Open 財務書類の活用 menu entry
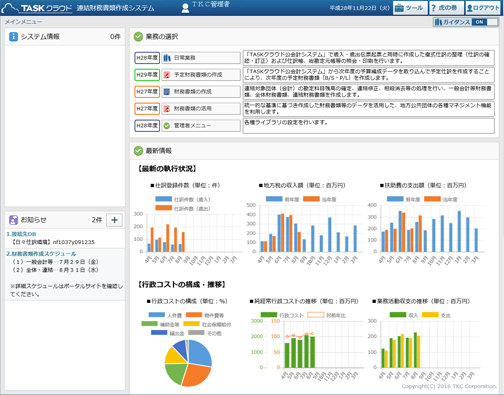Image resolution: width=504 pixels, height=395 pixels. click(x=201, y=109)
